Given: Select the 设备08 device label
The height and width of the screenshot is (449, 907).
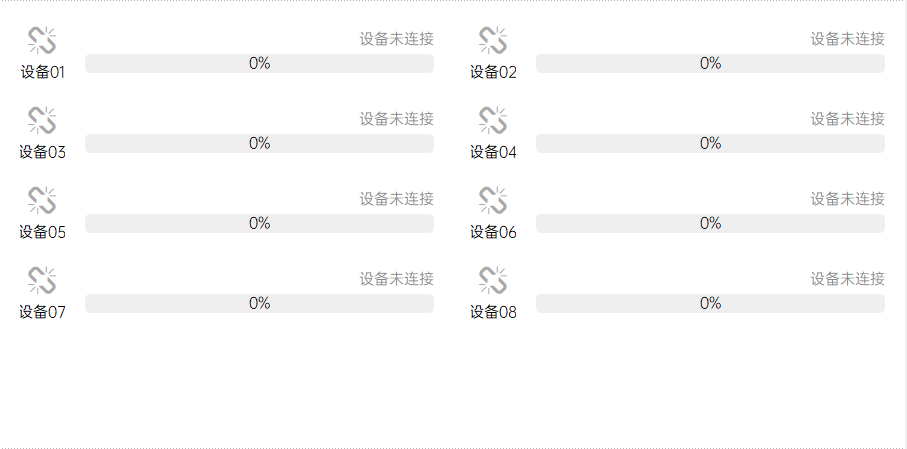Looking at the screenshot, I should 493,312.
